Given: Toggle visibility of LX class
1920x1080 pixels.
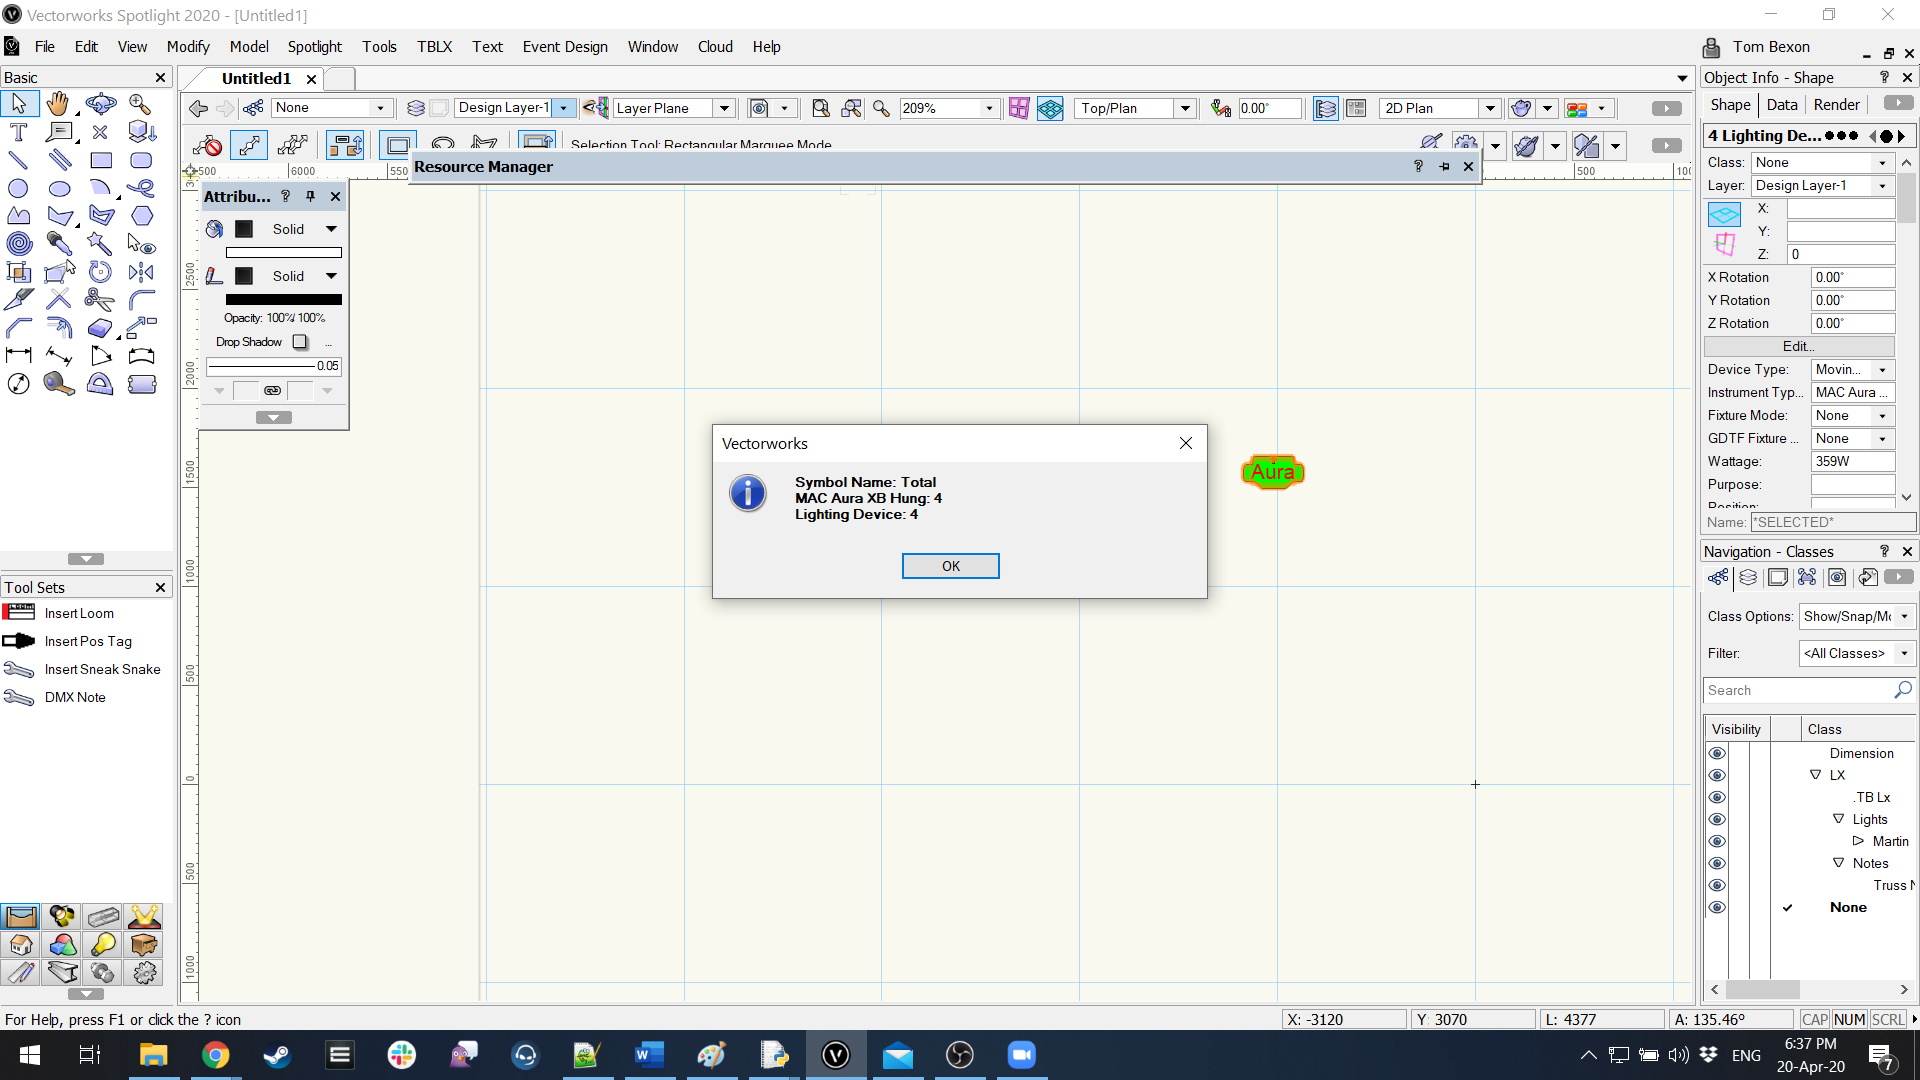Looking at the screenshot, I should coord(1717,775).
